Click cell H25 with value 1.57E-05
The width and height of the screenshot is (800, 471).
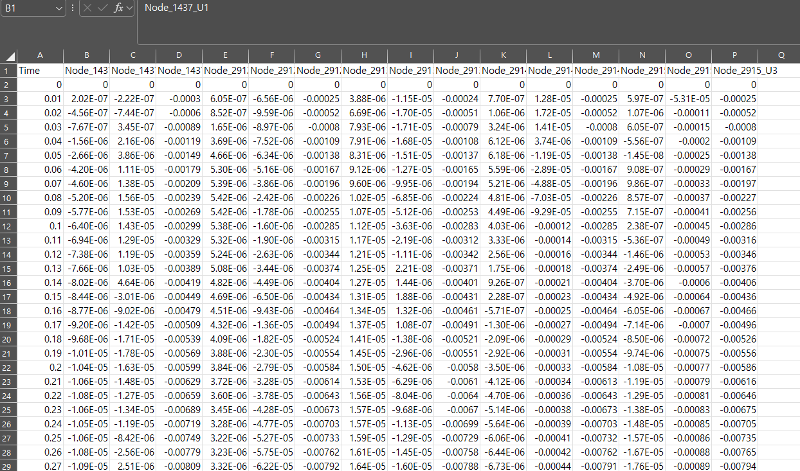(364, 410)
